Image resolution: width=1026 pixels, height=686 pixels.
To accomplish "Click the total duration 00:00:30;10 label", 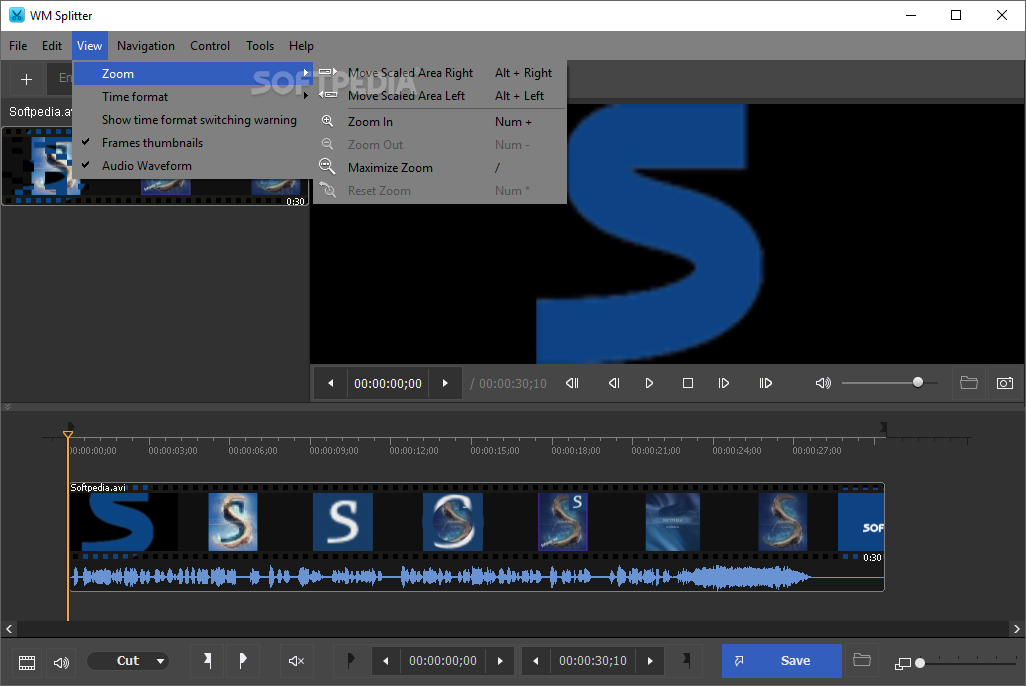I will tap(512, 384).
